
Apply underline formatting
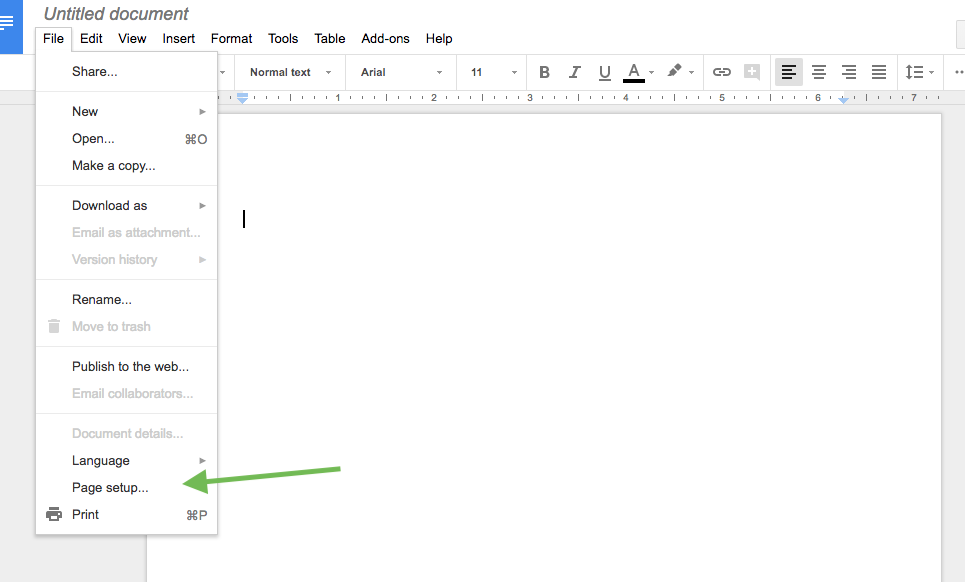[604, 72]
